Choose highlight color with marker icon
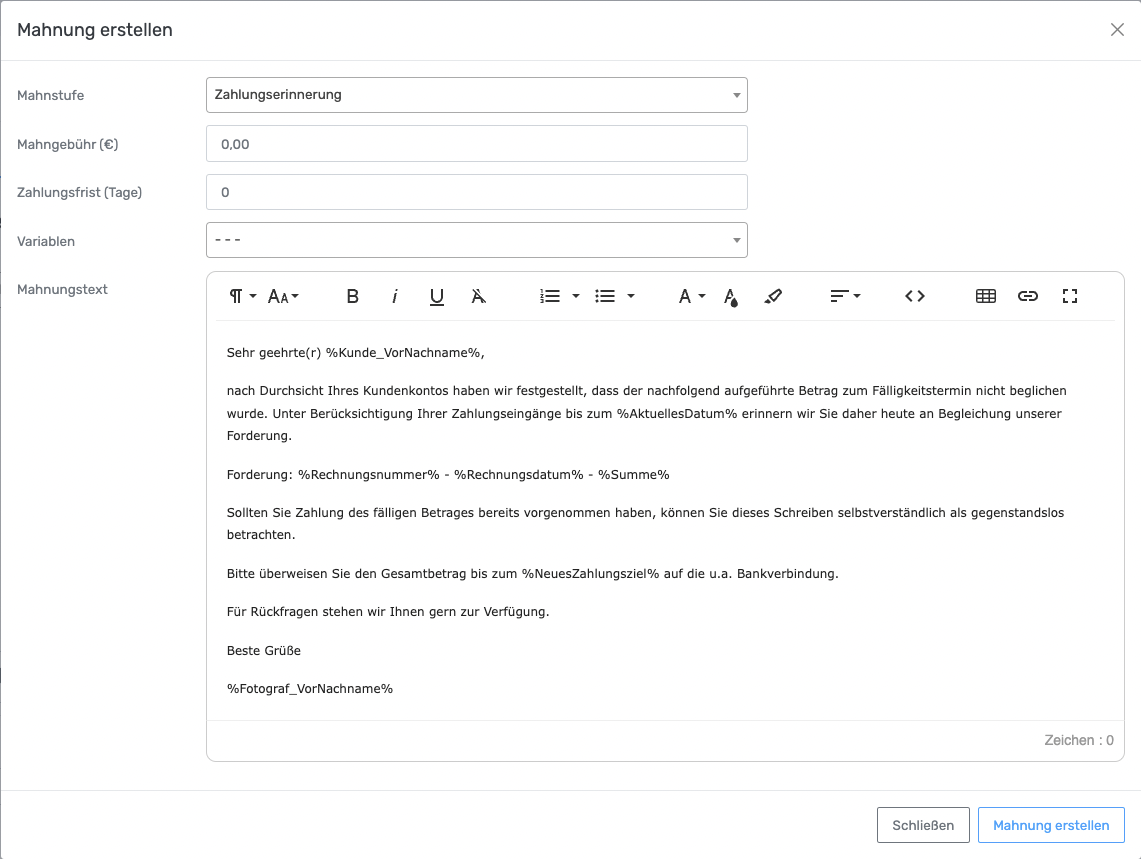This screenshot has width=1141, height=859. click(x=773, y=296)
